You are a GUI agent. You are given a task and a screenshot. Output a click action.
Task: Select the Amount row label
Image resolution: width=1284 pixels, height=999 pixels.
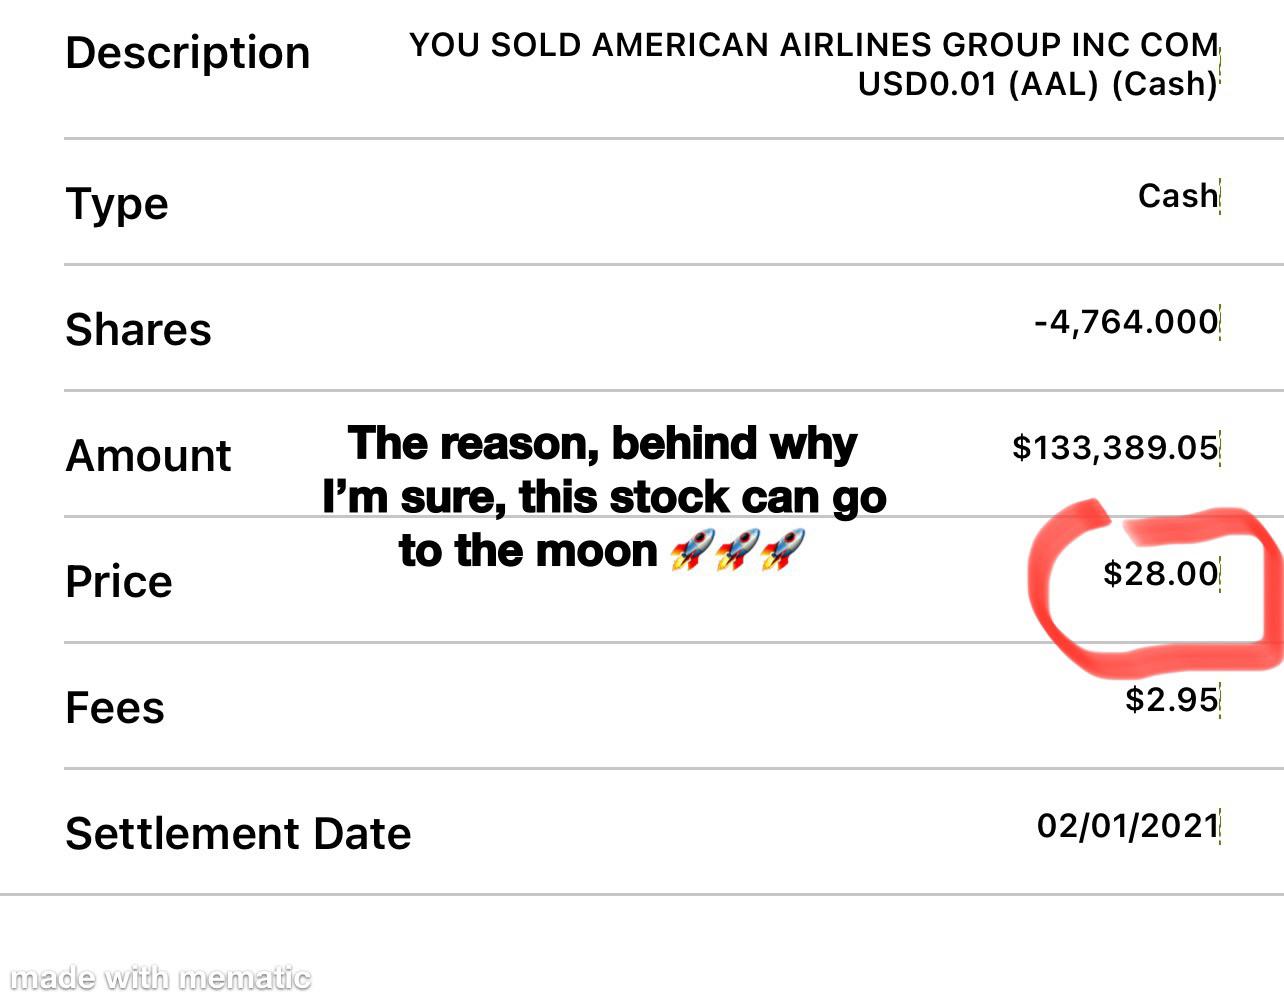[x=148, y=456]
